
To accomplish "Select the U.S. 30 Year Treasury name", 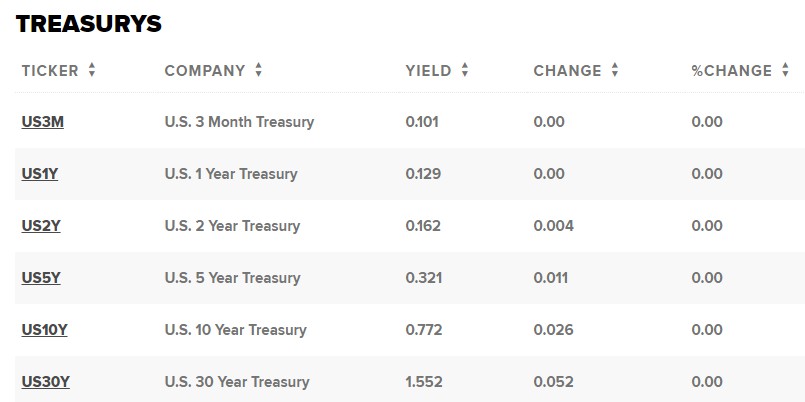I will pyautogui.click(x=236, y=382).
